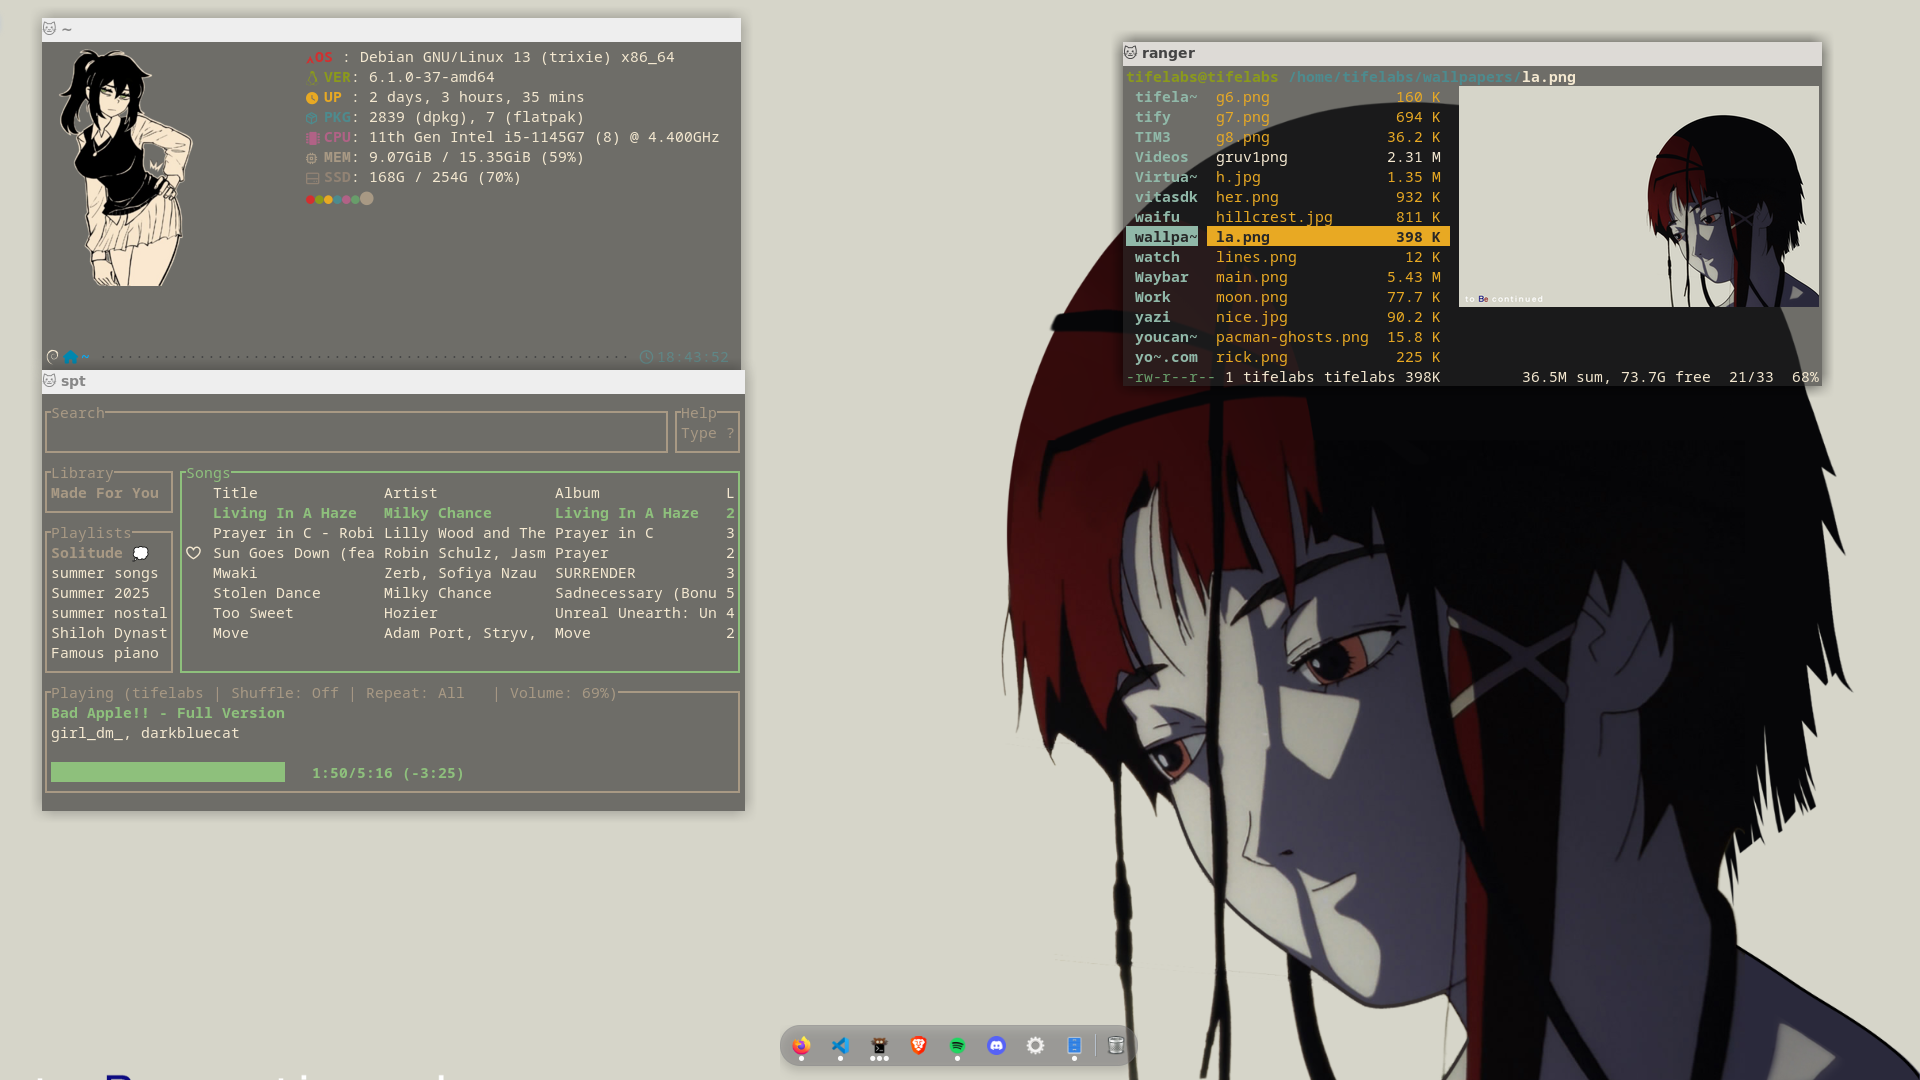This screenshot has width=1920, height=1080.
Task: Select la.png in ranger
Action: pos(1328,237)
